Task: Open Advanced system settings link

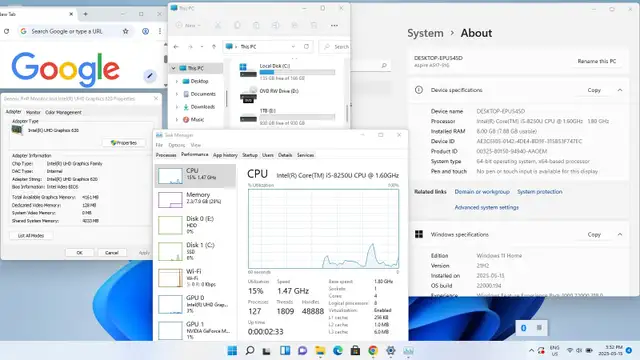Action: (x=487, y=207)
